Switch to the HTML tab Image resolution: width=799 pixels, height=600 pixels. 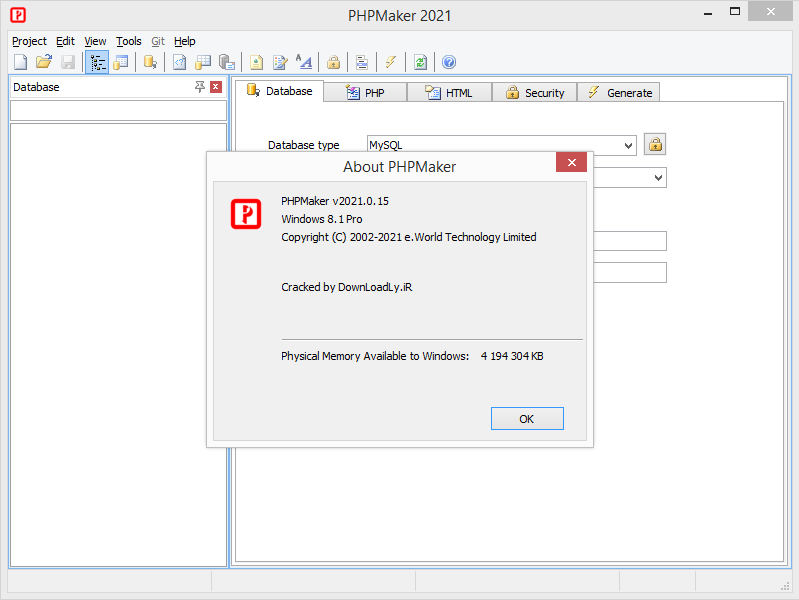pyautogui.click(x=449, y=93)
